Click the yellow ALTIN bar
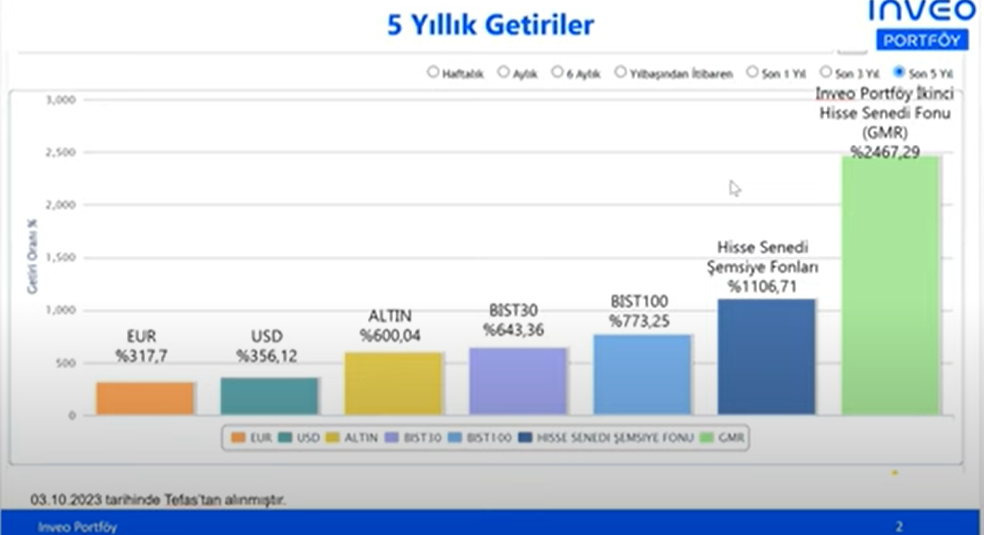 (393, 383)
